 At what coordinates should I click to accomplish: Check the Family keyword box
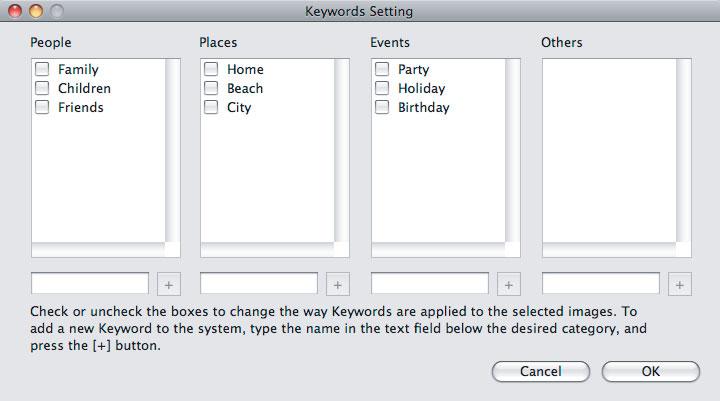[x=42, y=69]
